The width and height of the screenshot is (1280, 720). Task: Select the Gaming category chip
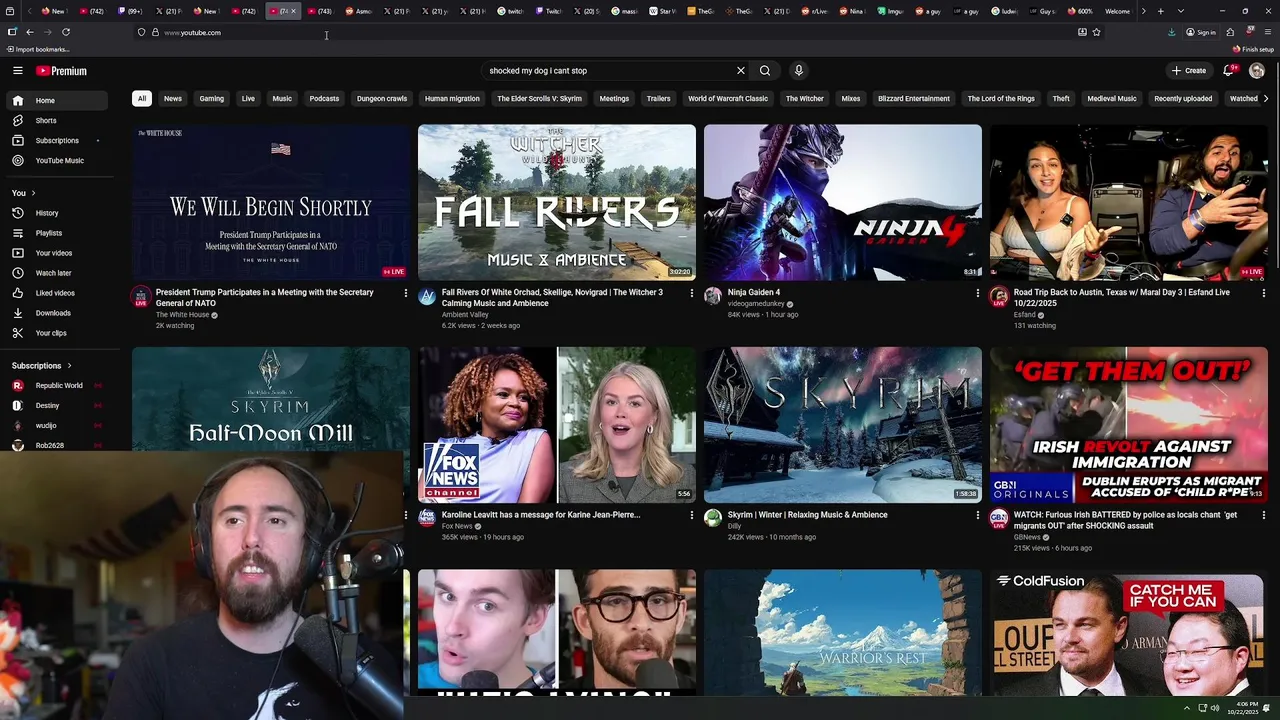pyautogui.click(x=211, y=99)
